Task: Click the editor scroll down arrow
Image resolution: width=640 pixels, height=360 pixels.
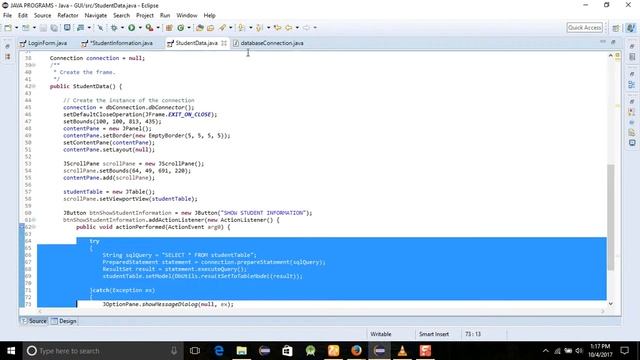Action: tap(611, 304)
